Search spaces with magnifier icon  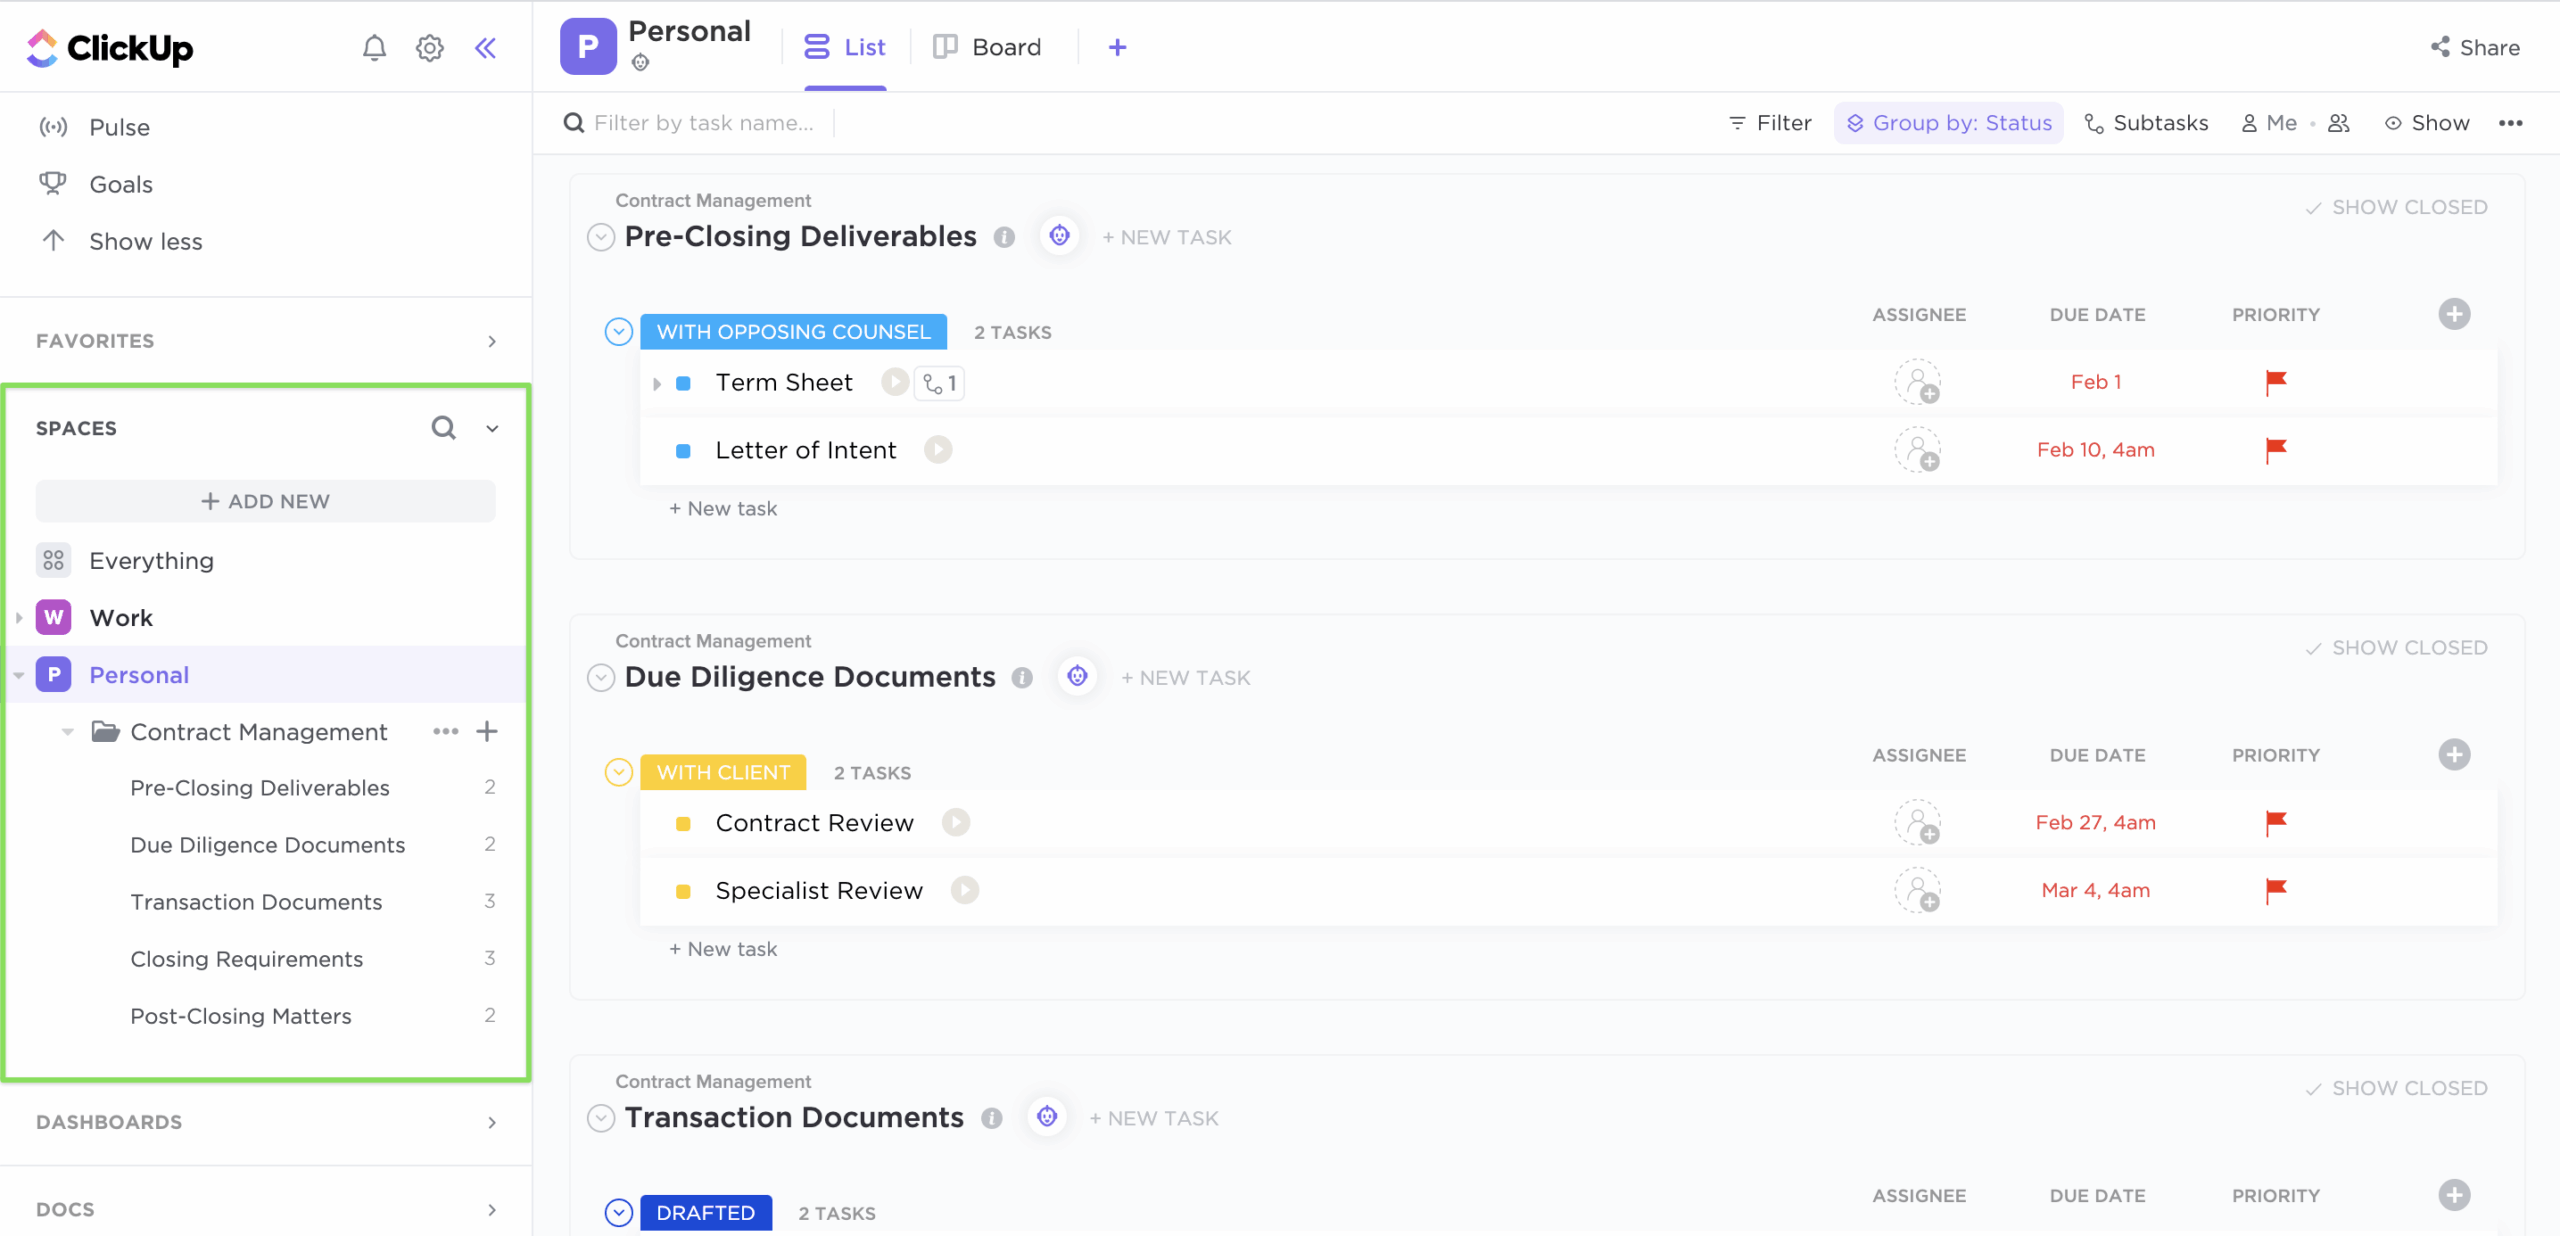pos(443,428)
